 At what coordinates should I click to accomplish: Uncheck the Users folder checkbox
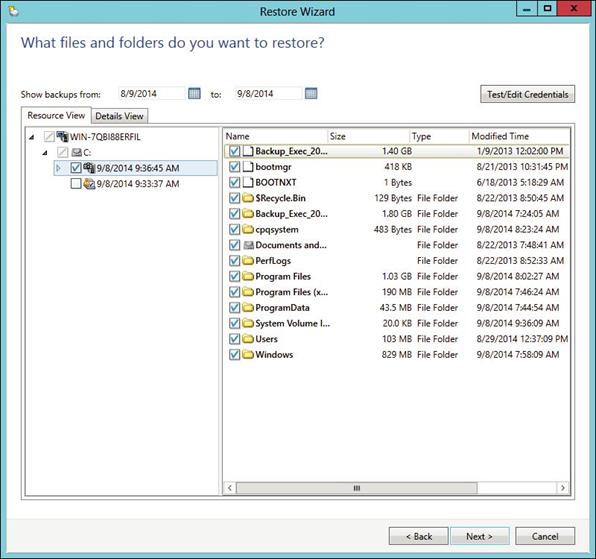[x=235, y=339]
